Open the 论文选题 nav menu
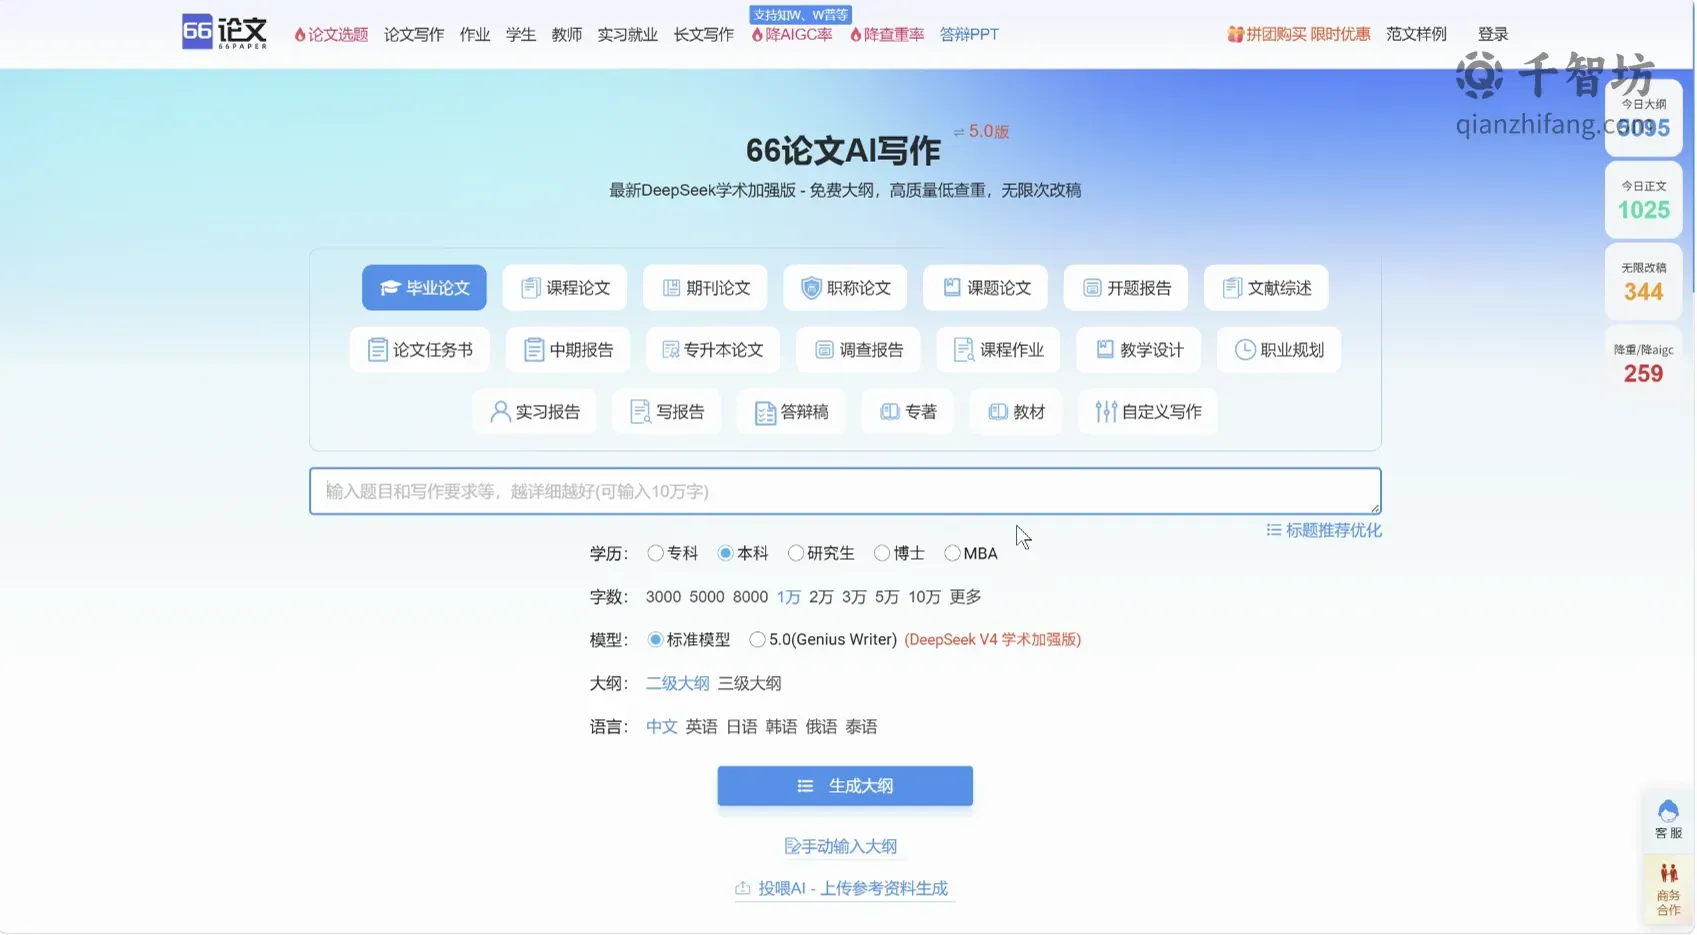The height and width of the screenshot is (935, 1697). pos(331,34)
